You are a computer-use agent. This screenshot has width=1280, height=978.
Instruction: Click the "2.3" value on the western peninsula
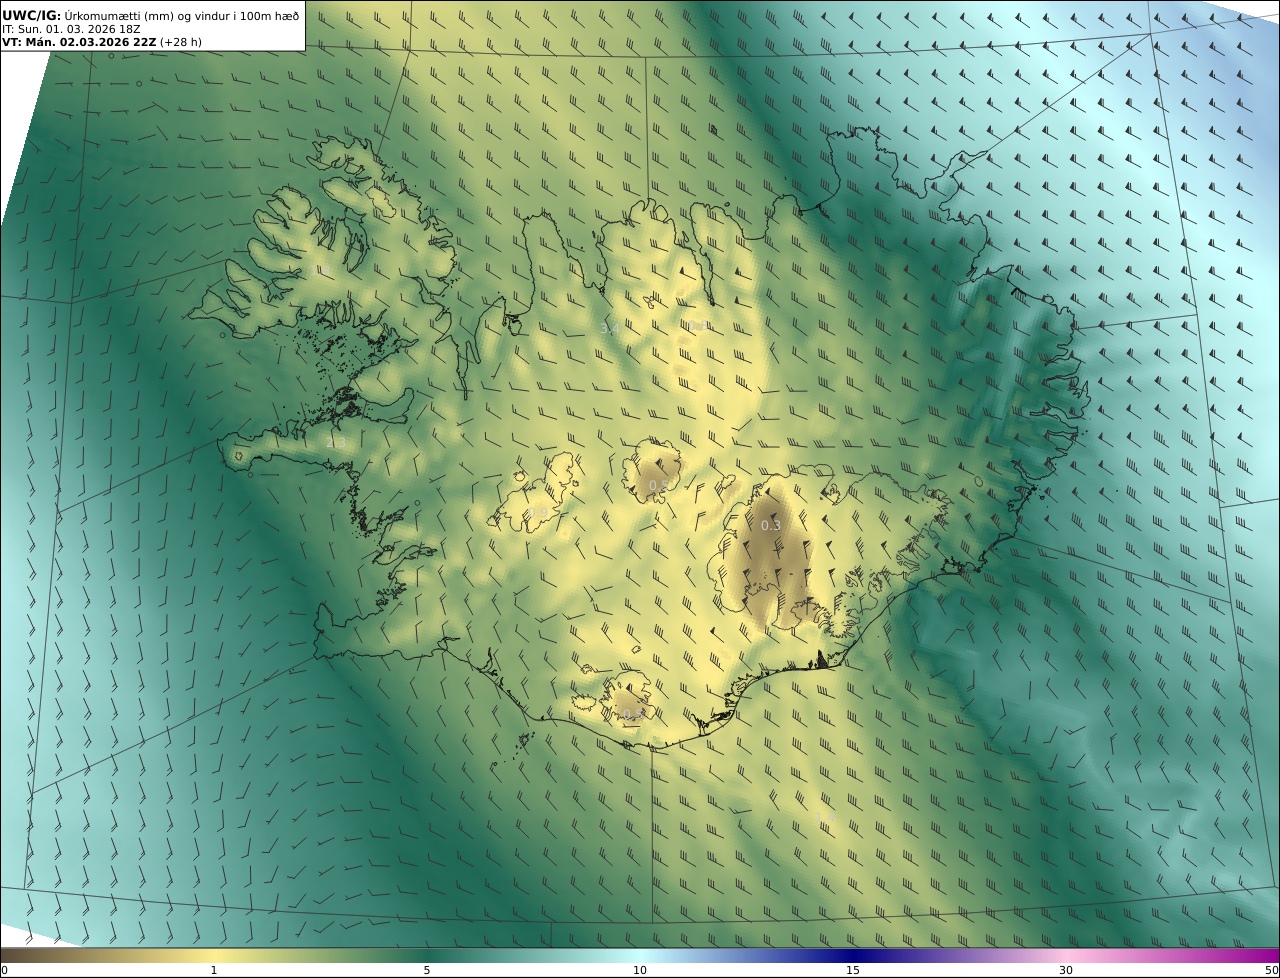pos(335,442)
